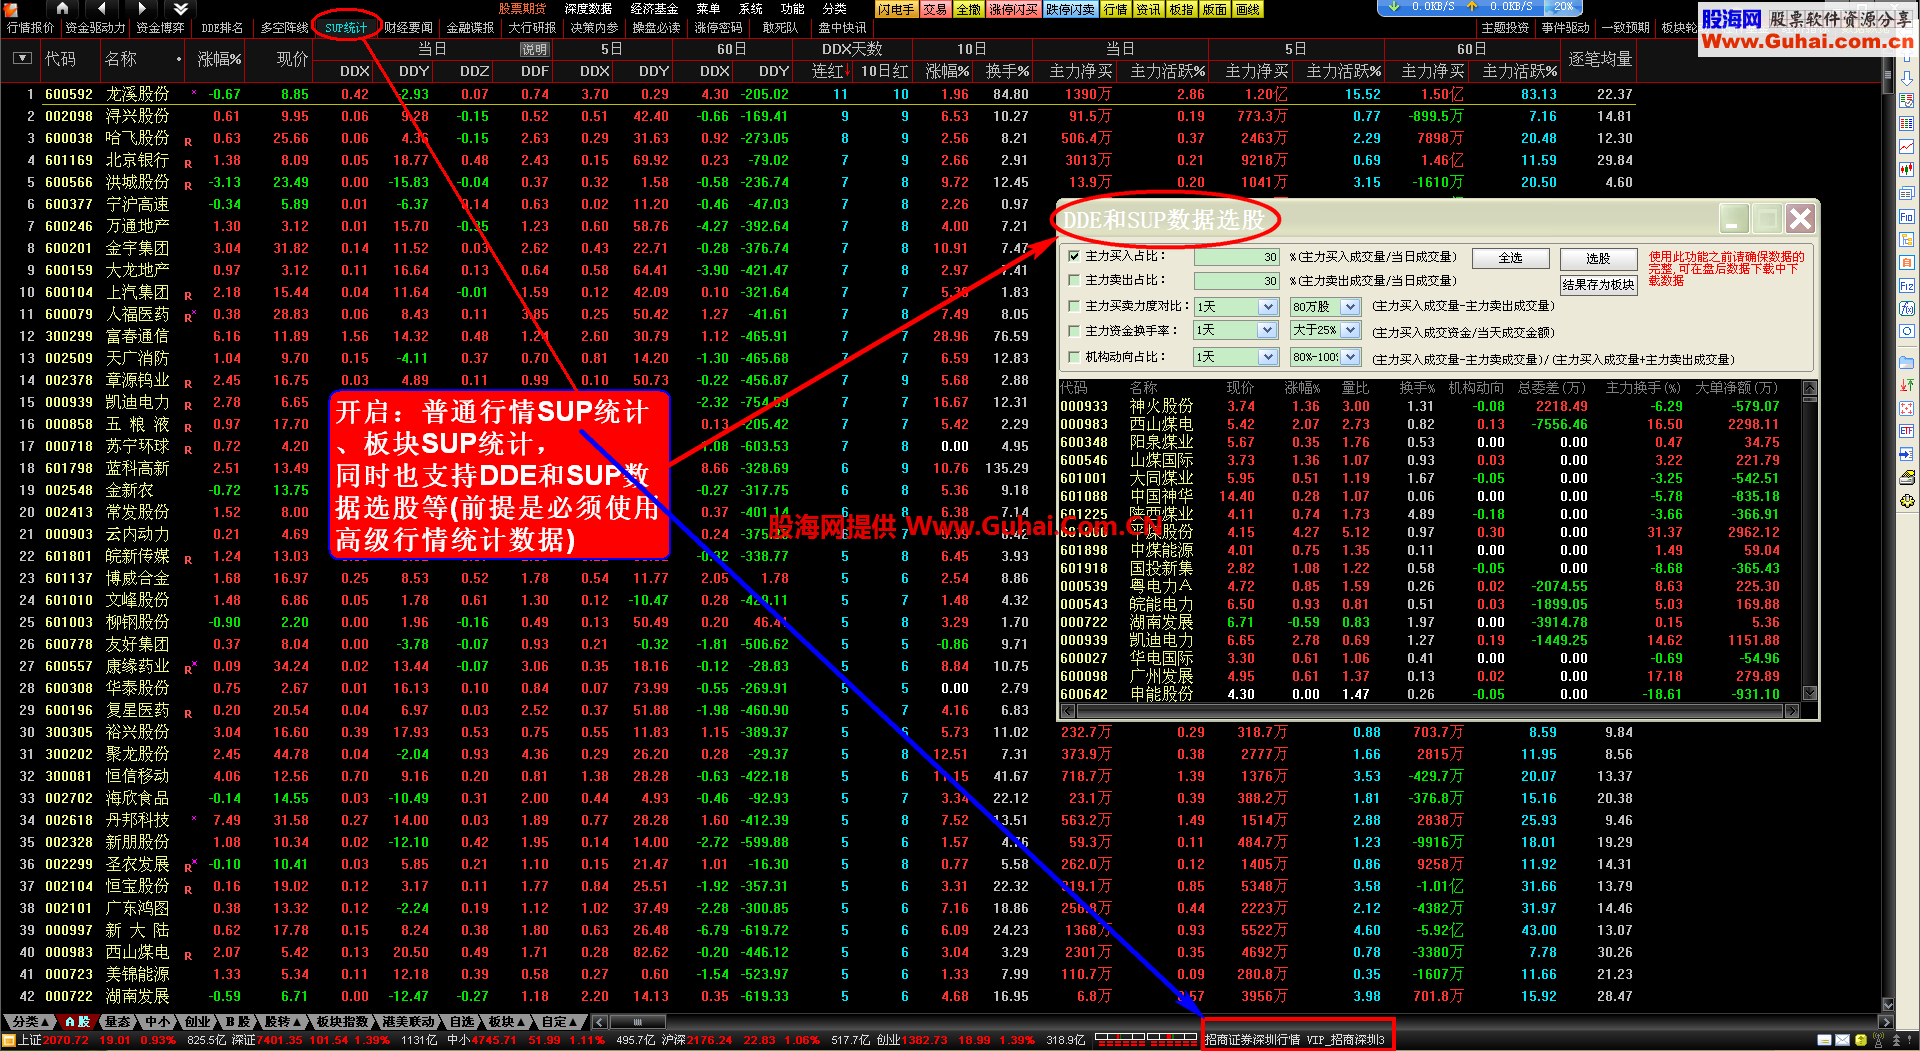1920x1051 pixels.
Task: Click the 主力卖出占比 value input field
Action: (x=1237, y=281)
